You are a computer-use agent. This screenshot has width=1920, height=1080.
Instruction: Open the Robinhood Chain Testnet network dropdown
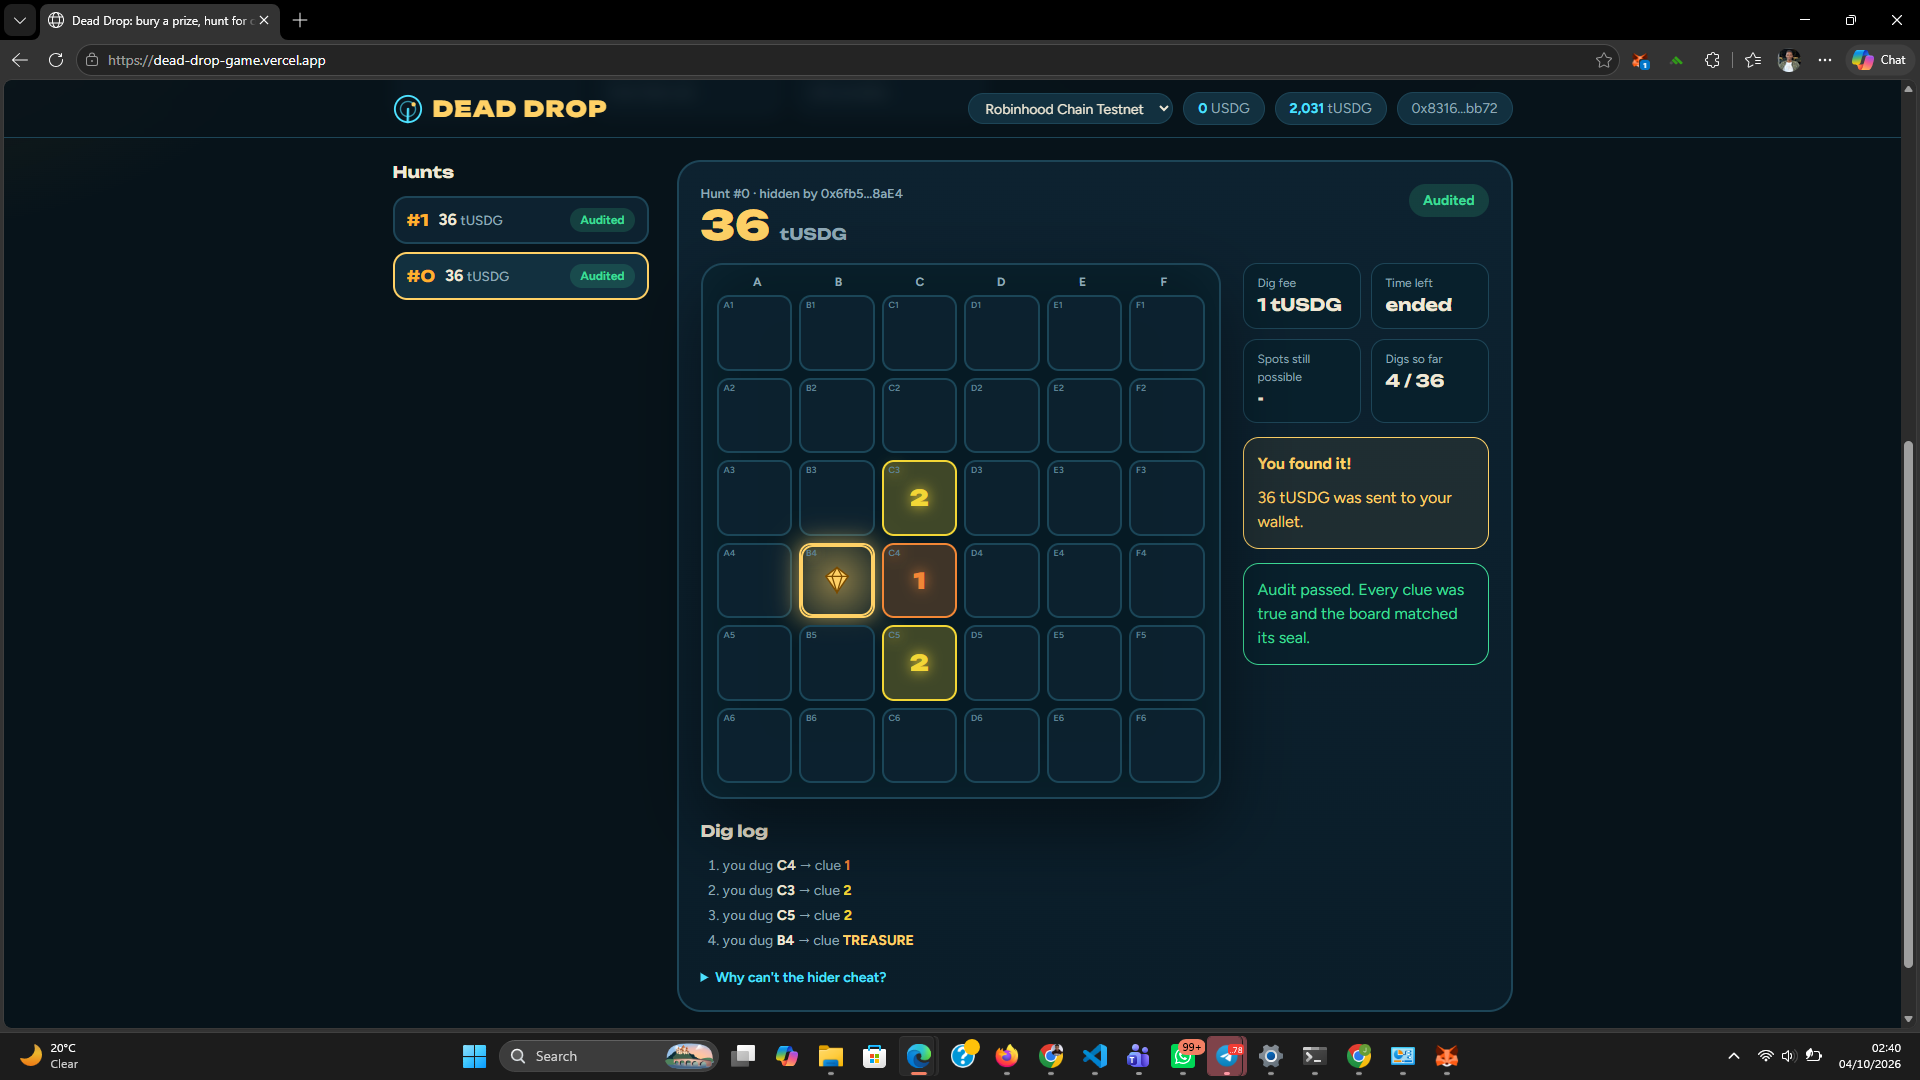pyautogui.click(x=1070, y=109)
